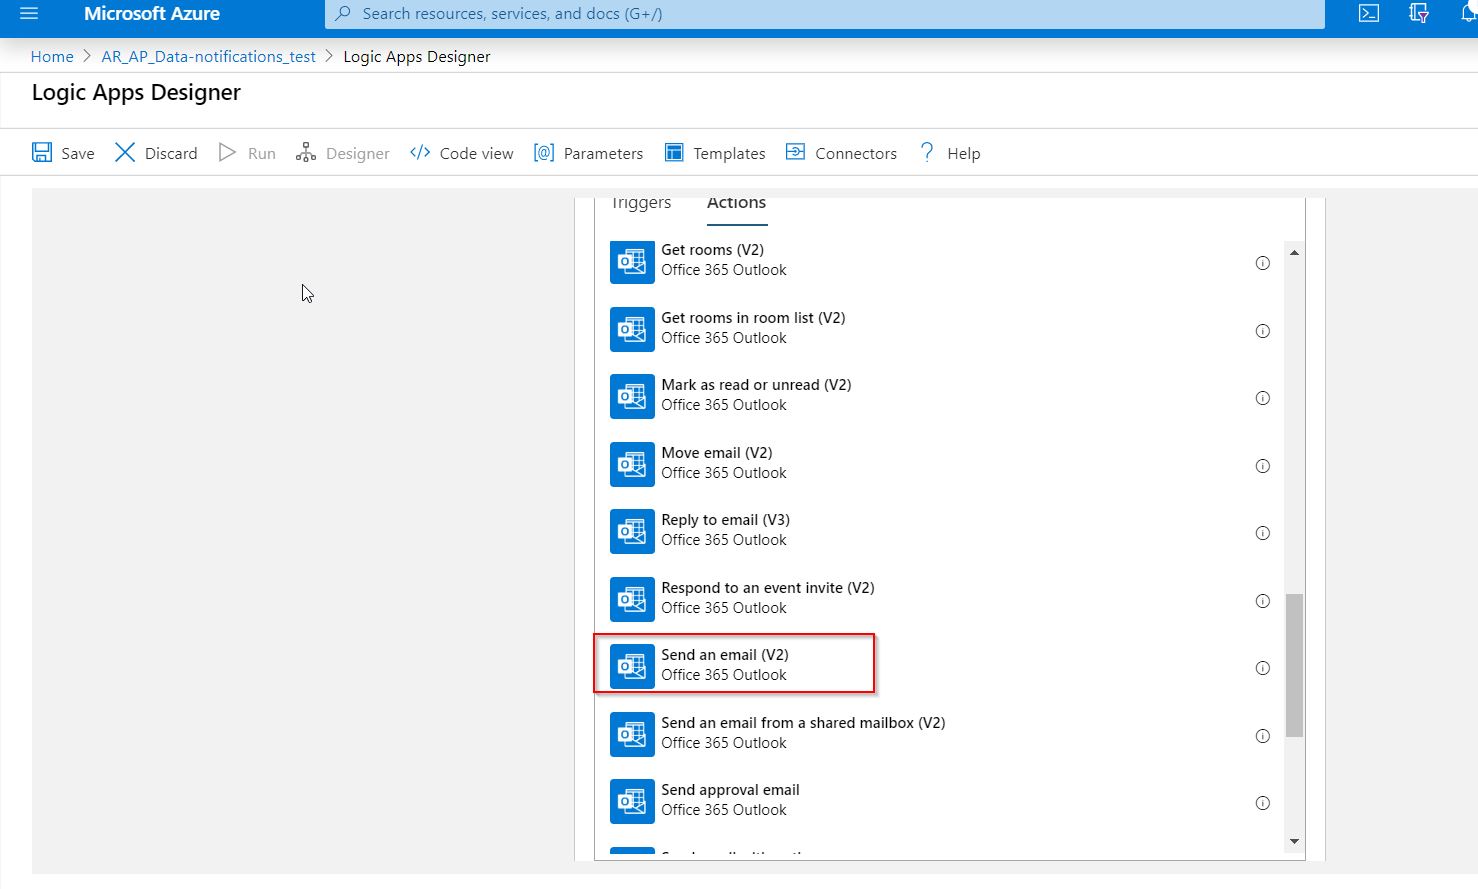Screen dimensions: 1478x889
Task: Open Templates in the toolbar
Action: coord(715,153)
